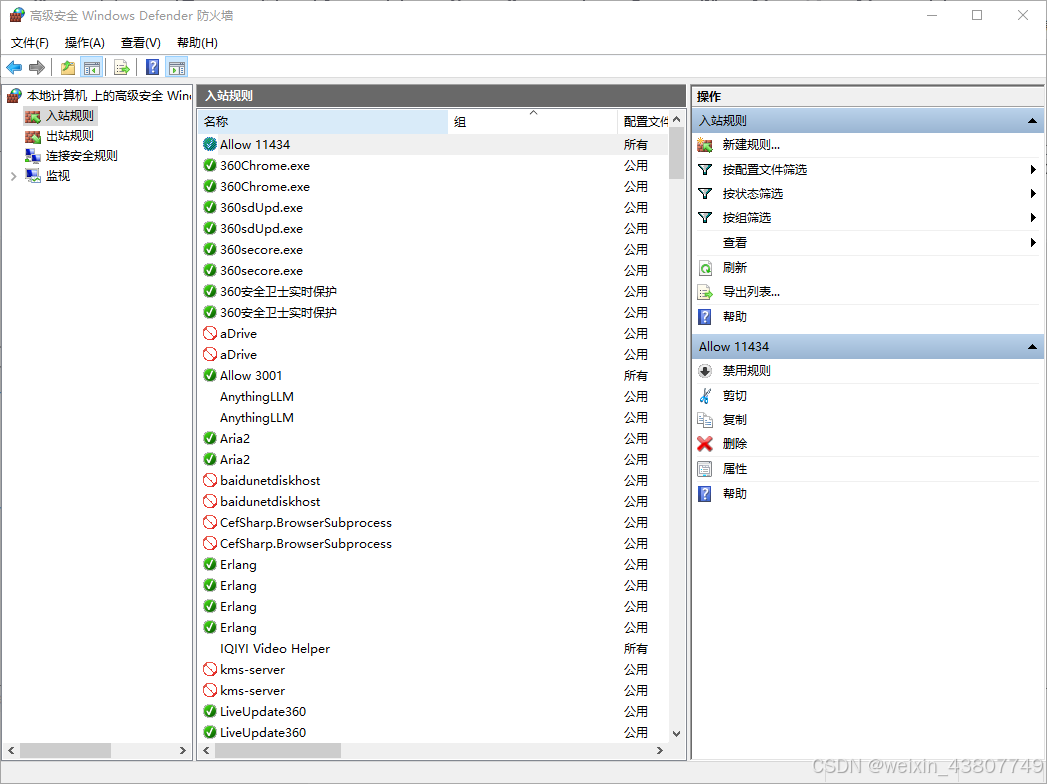Screen dimensions: 1047x784
Task: Open the 操作(A) menu
Action: pyautogui.click(x=84, y=43)
